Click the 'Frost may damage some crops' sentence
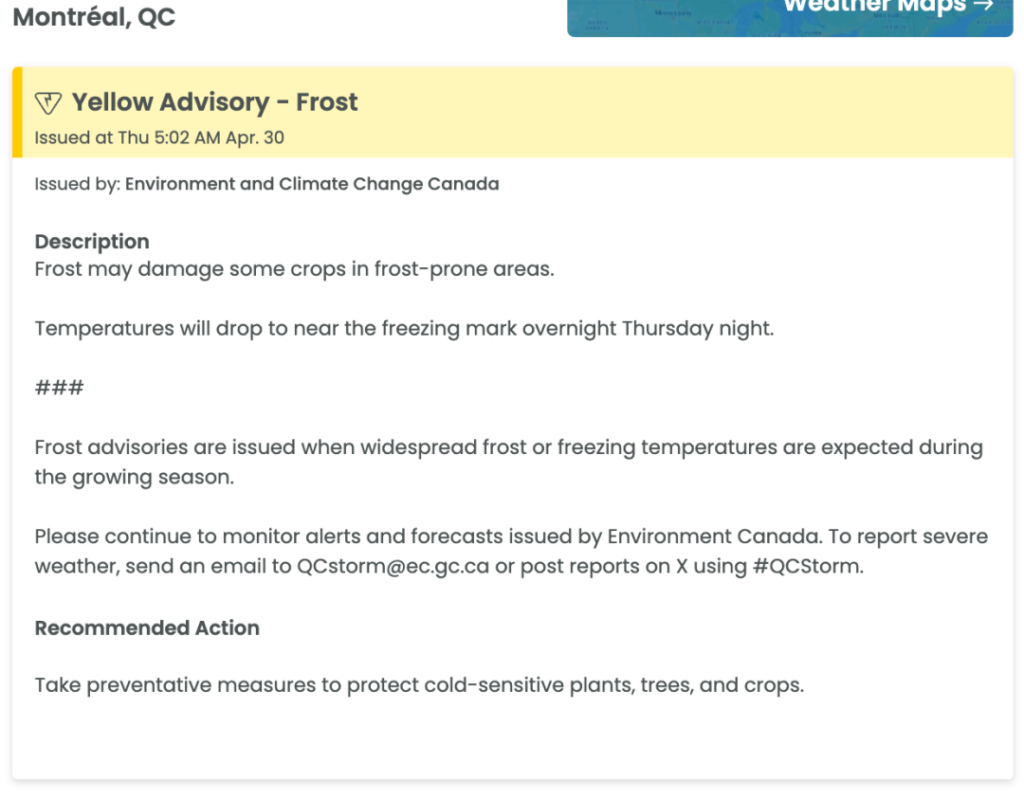Viewport: 1024px width, 800px height. [295, 269]
